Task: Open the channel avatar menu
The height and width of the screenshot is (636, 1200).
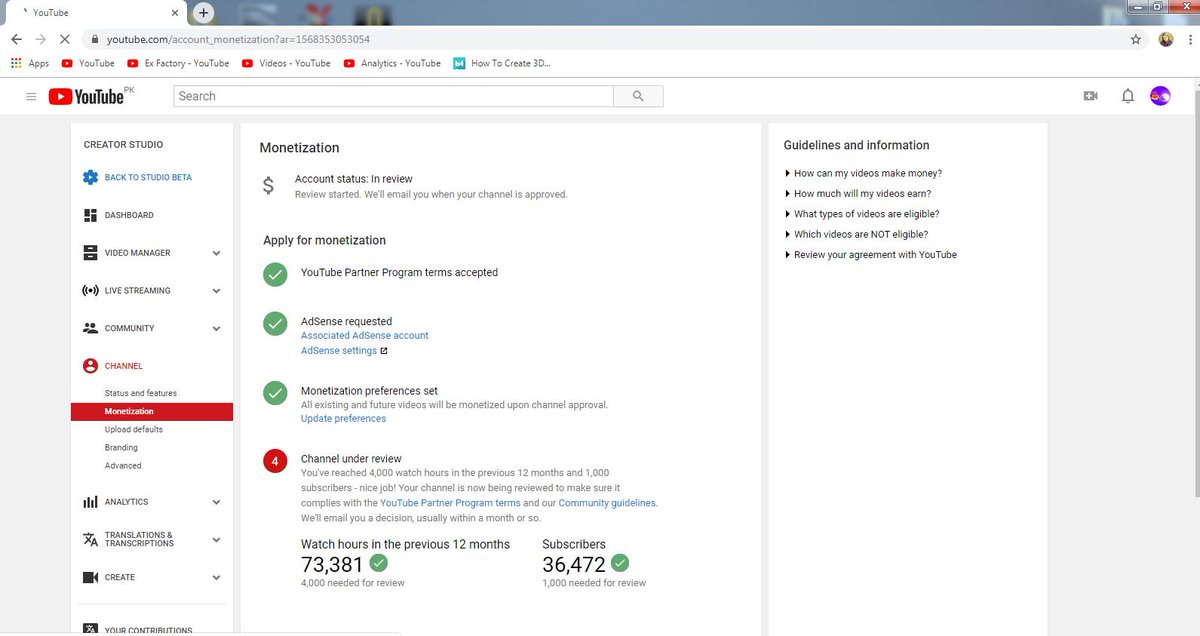Action: coord(1160,96)
